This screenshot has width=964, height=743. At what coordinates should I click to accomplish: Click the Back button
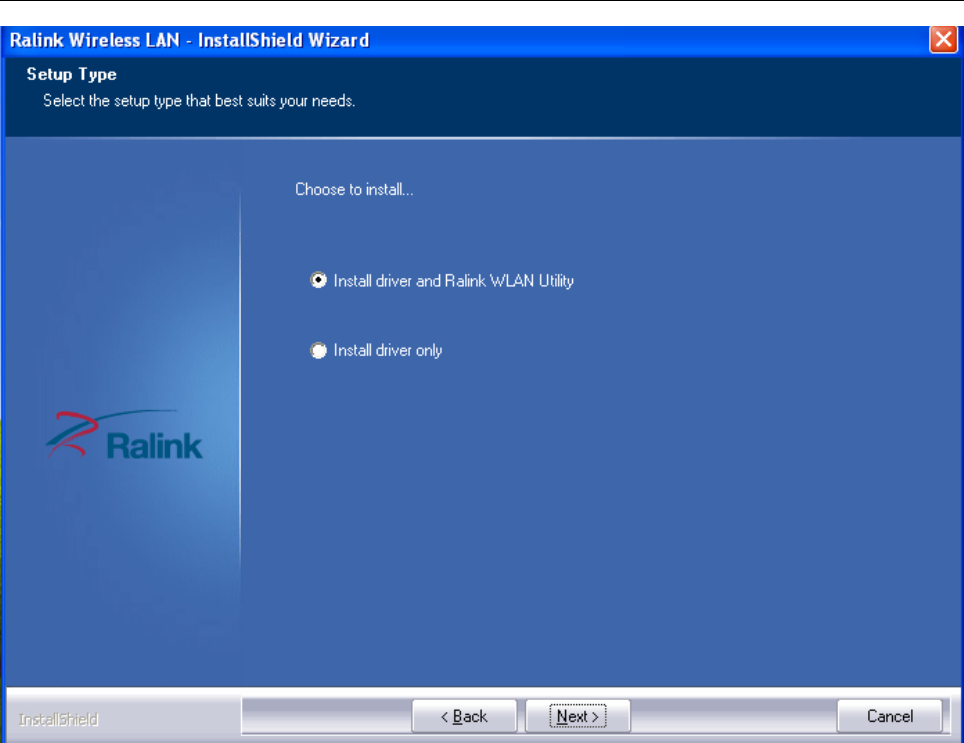(x=464, y=716)
